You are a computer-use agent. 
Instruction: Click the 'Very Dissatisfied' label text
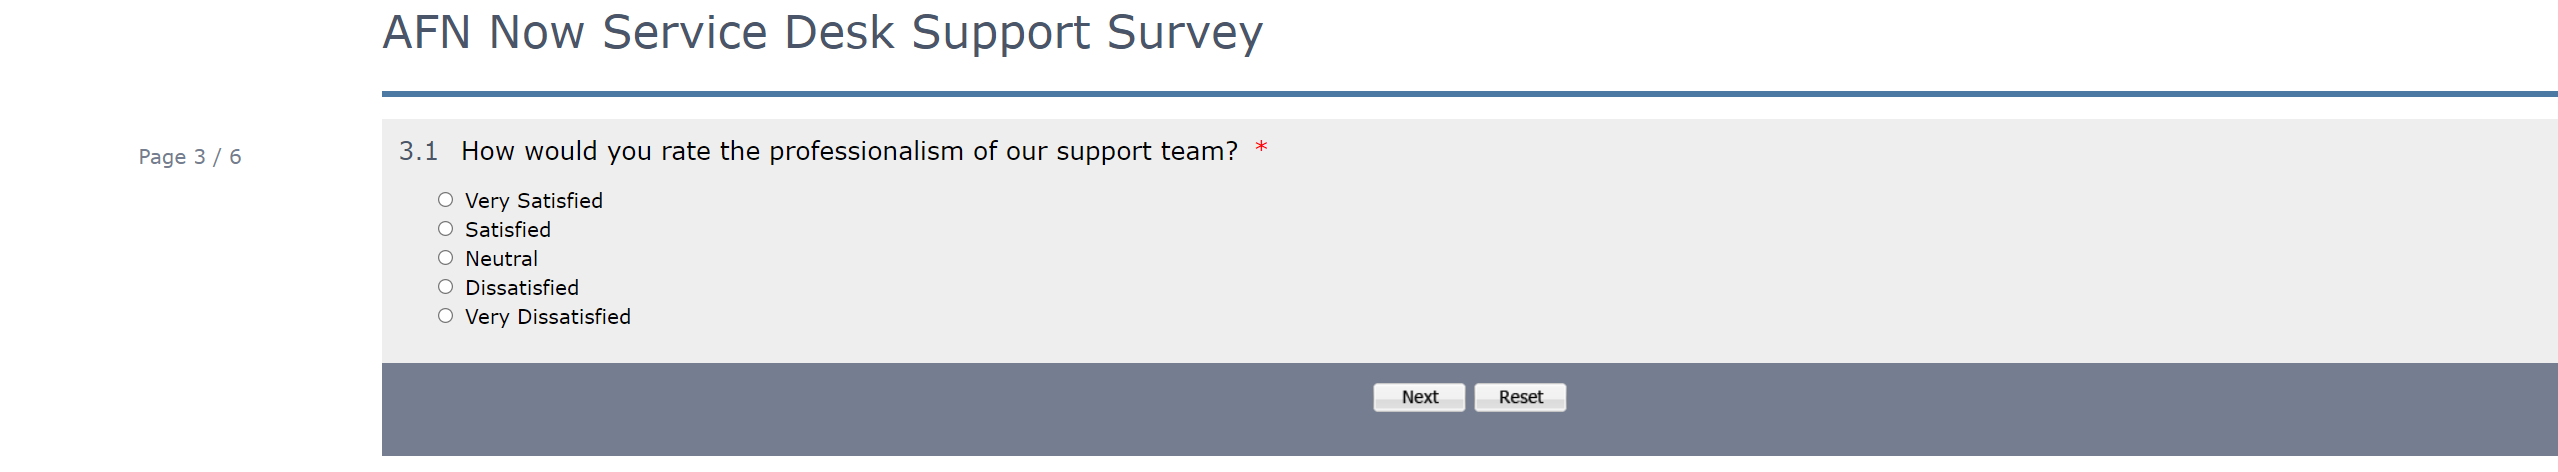tap(547, 317)
